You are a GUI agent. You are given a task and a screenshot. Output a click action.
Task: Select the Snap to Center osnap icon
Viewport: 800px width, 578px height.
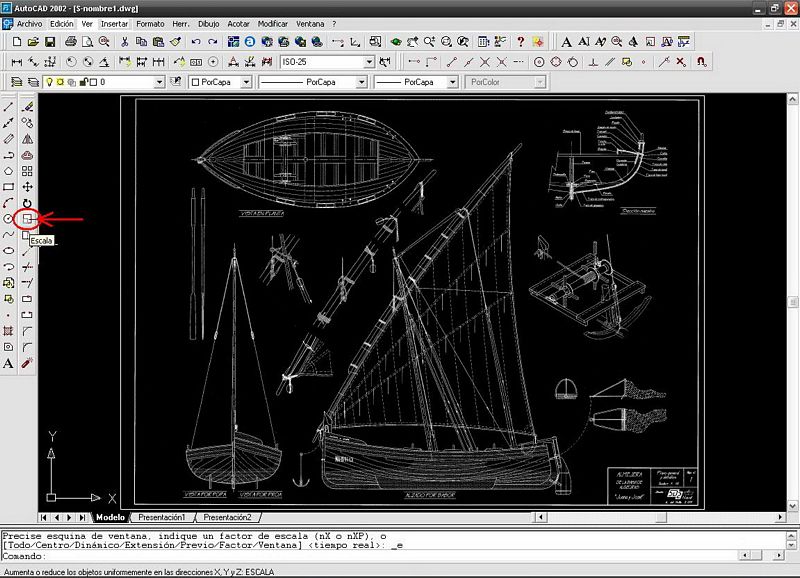pos(539,62)
